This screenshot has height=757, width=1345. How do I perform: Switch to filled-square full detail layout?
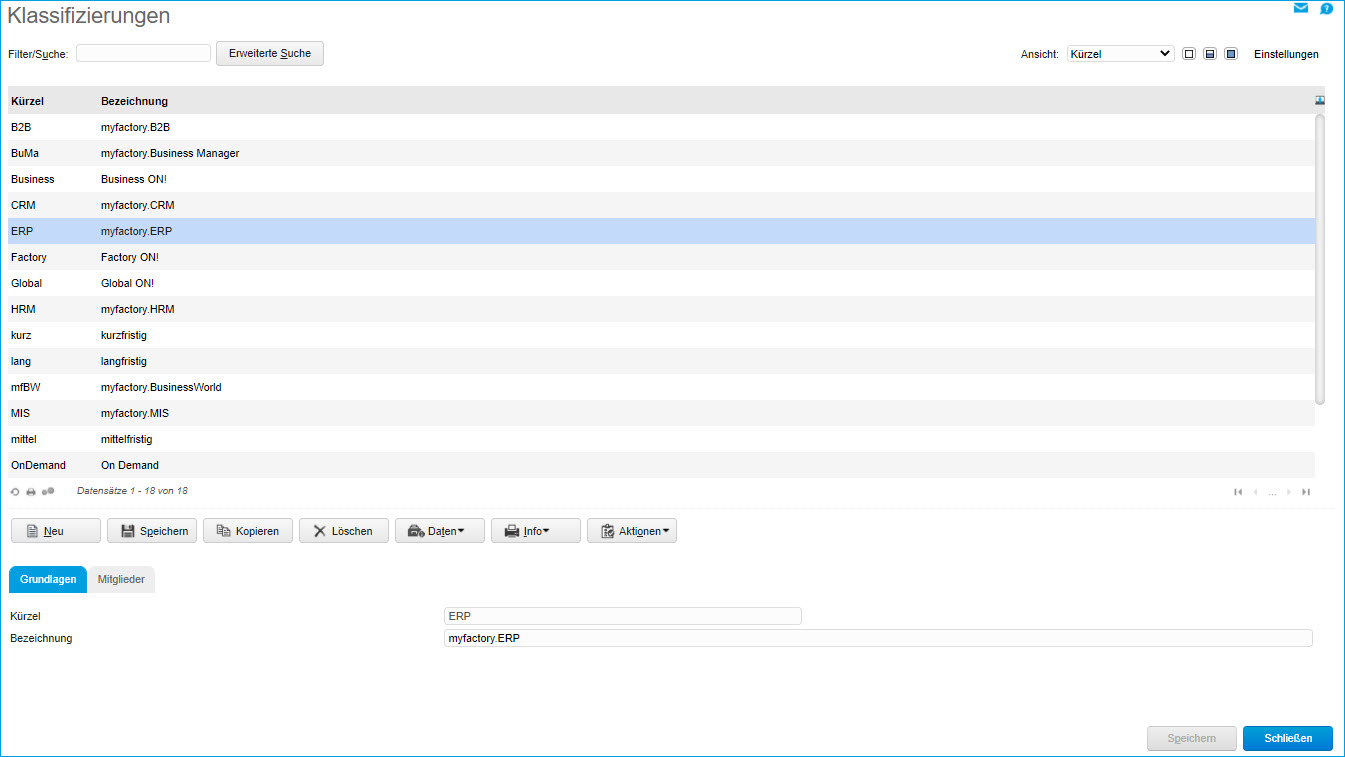[x=1231, y=54]
